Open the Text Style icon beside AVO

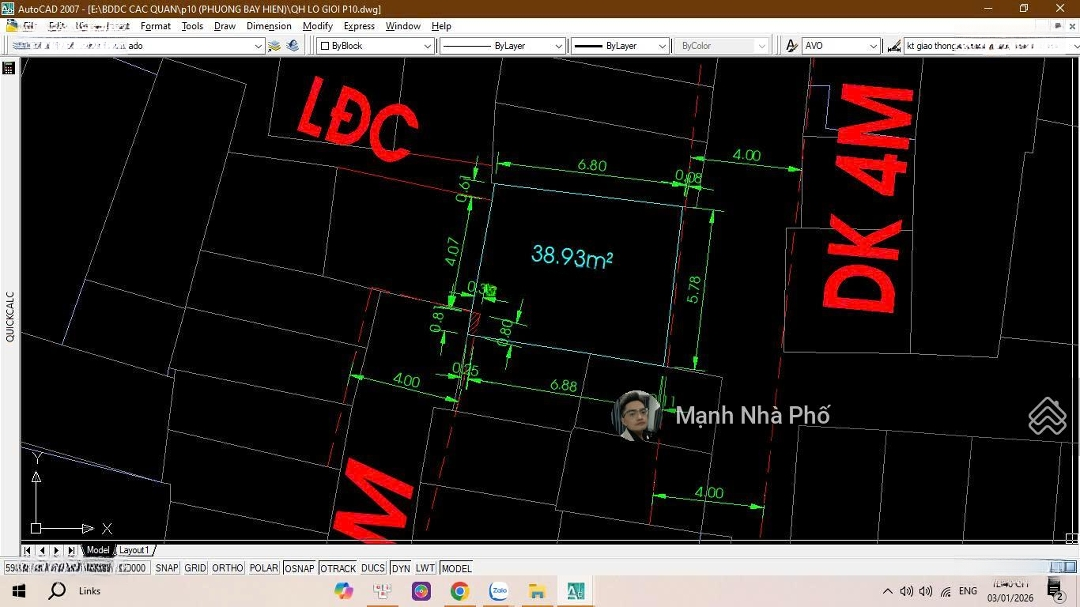click(791, 46)
